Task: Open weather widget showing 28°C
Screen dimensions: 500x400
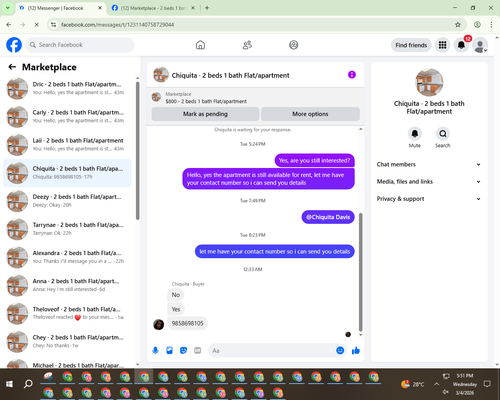Action: click(x=413, y=384)
